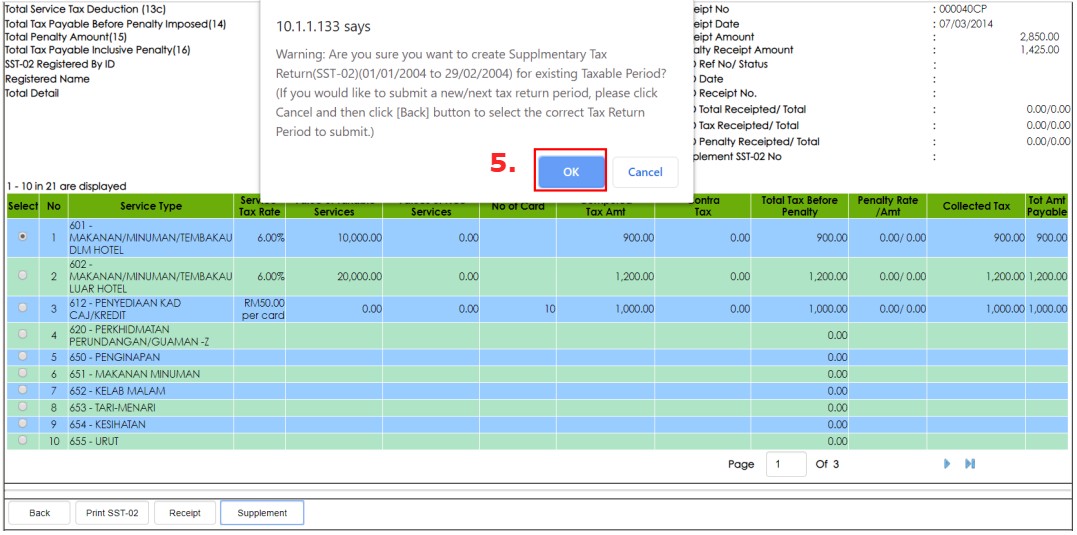Select radio button for row 601 DLM HOTEL
Viewport: 1077px width, 535px height.
coord(23,238)
